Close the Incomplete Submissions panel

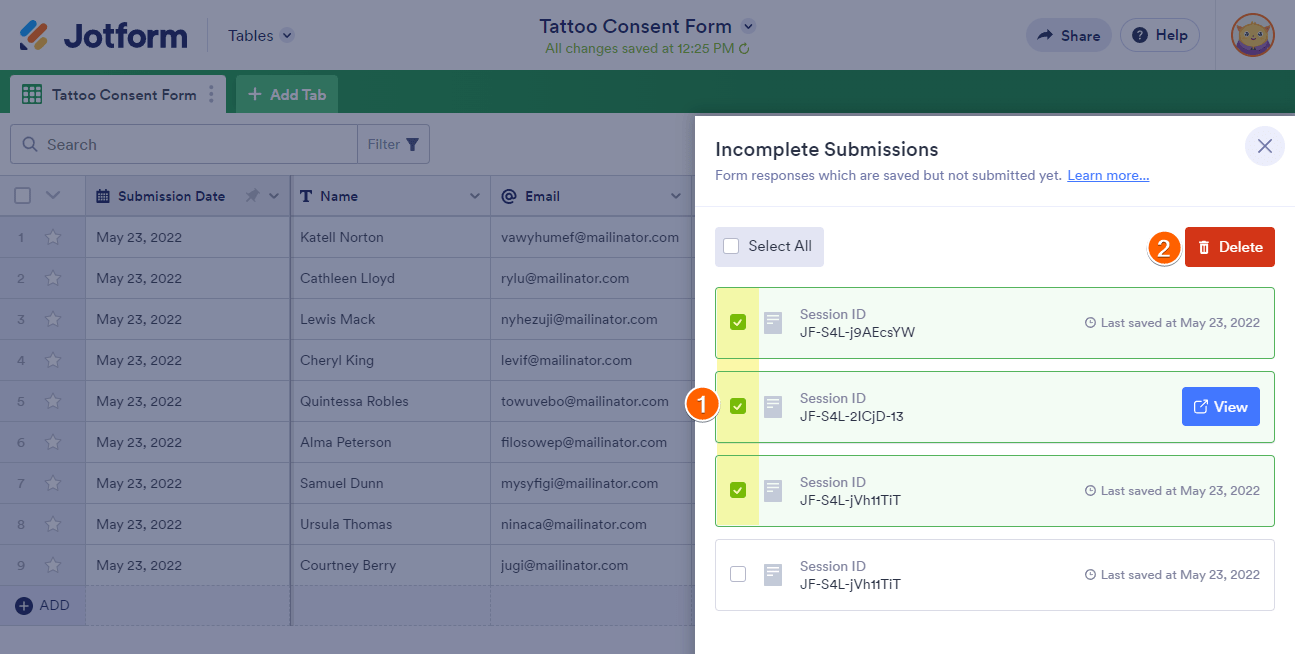(x=1264, y=146)
